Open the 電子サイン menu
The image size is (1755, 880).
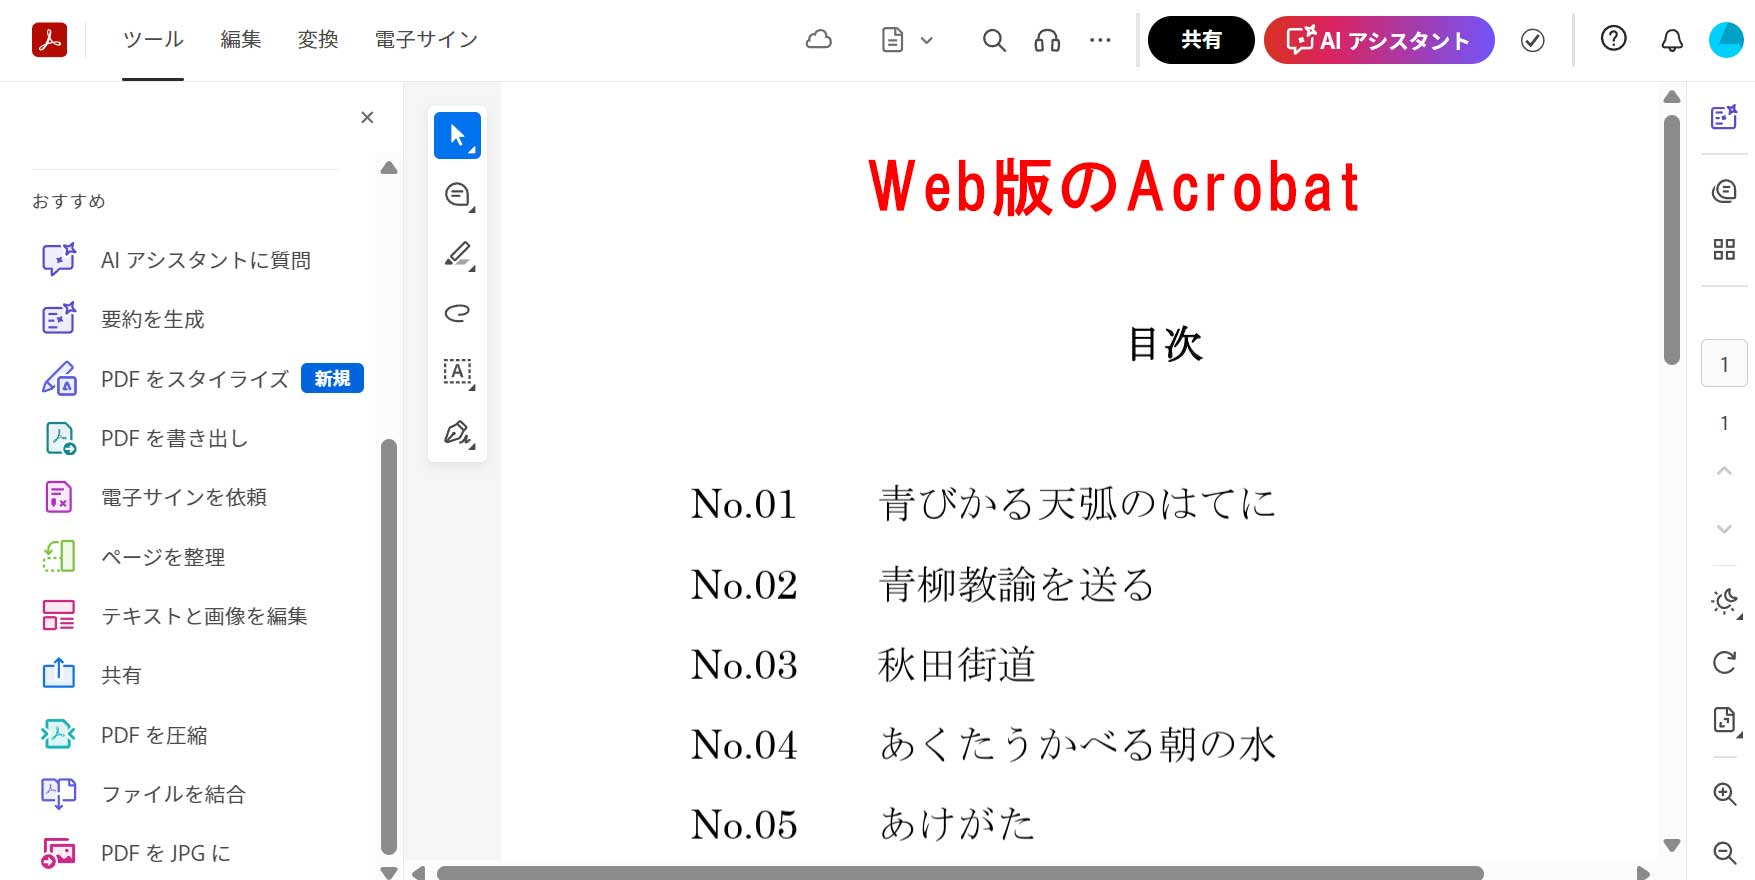426,39
